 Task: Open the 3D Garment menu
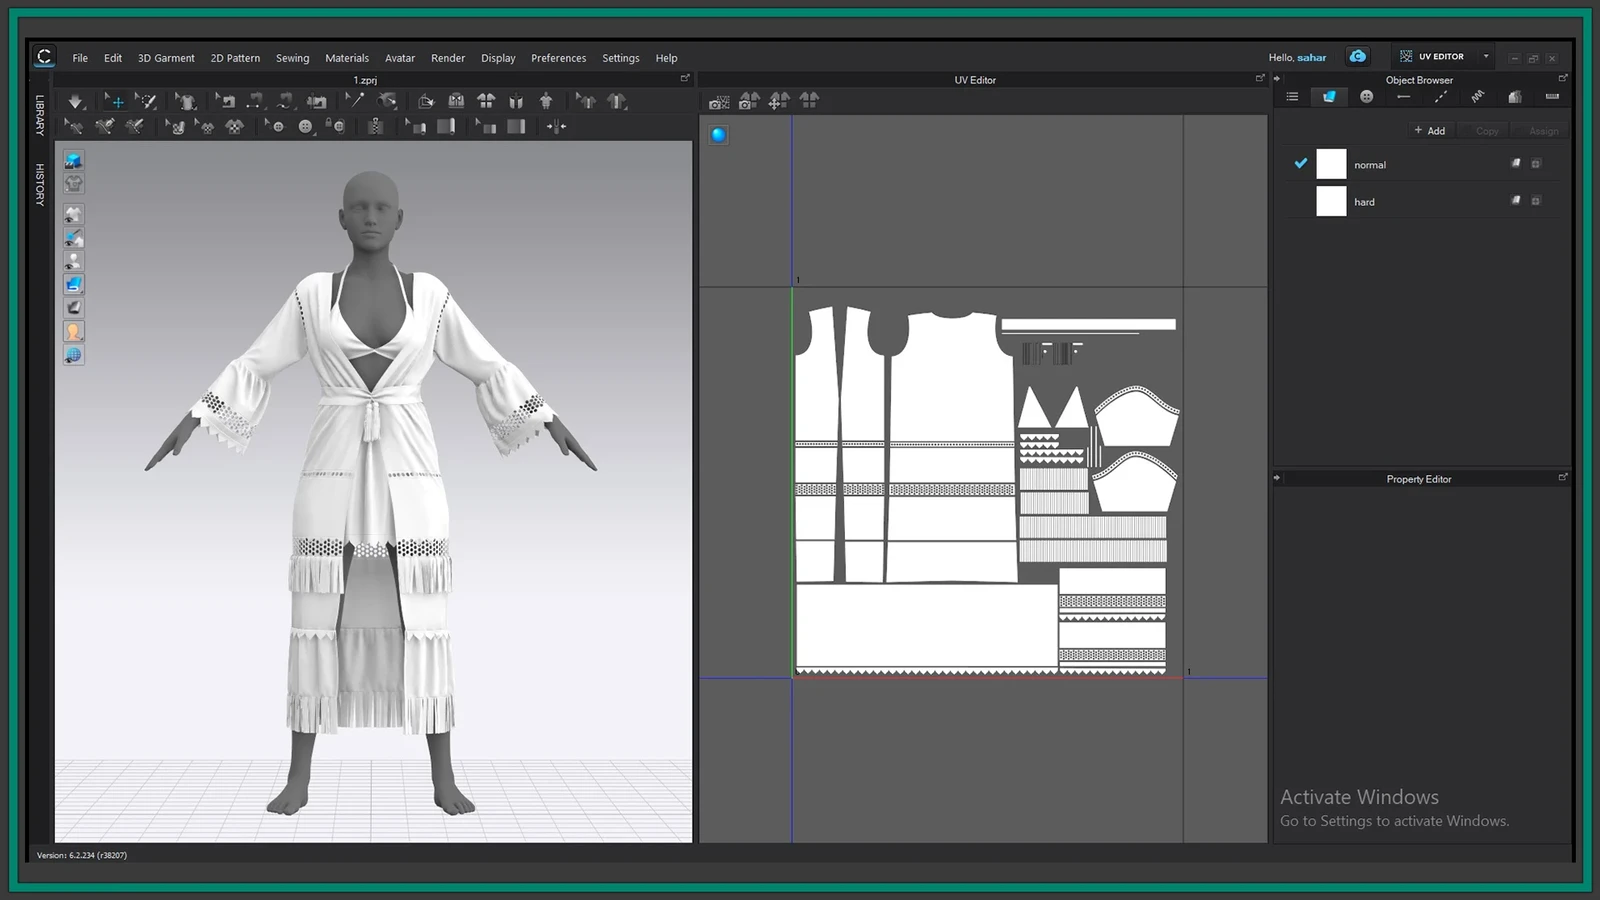pos(166,58)
